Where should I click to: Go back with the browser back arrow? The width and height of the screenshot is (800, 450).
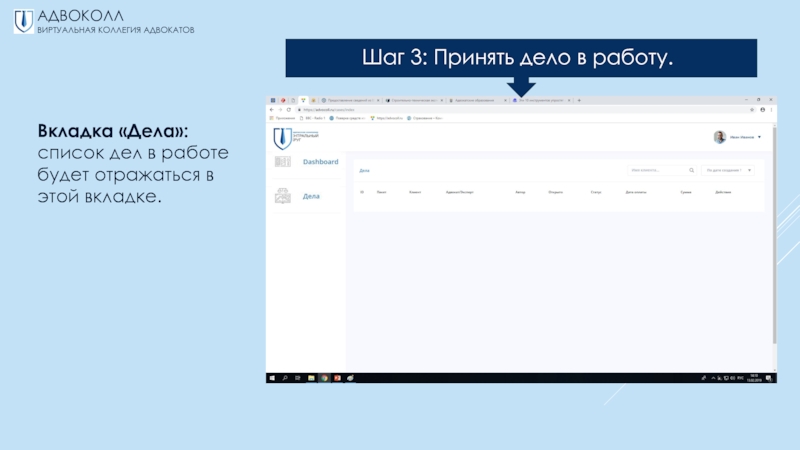click(271, 109)
